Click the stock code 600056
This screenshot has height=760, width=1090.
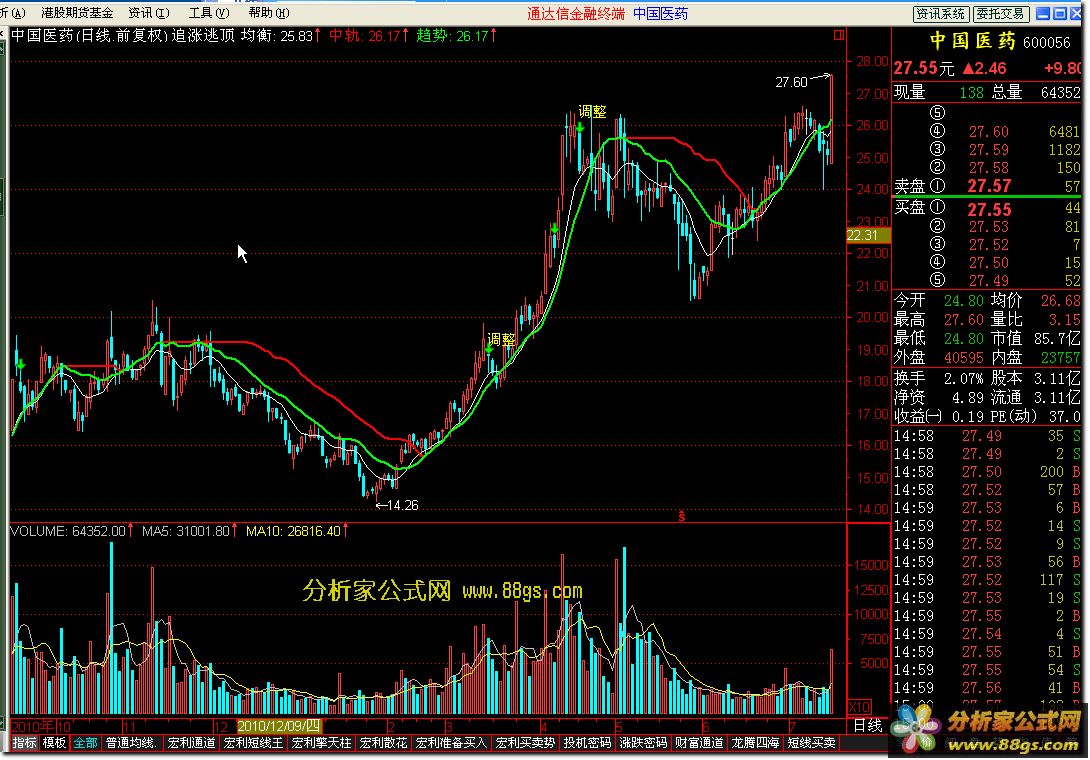1047,43
